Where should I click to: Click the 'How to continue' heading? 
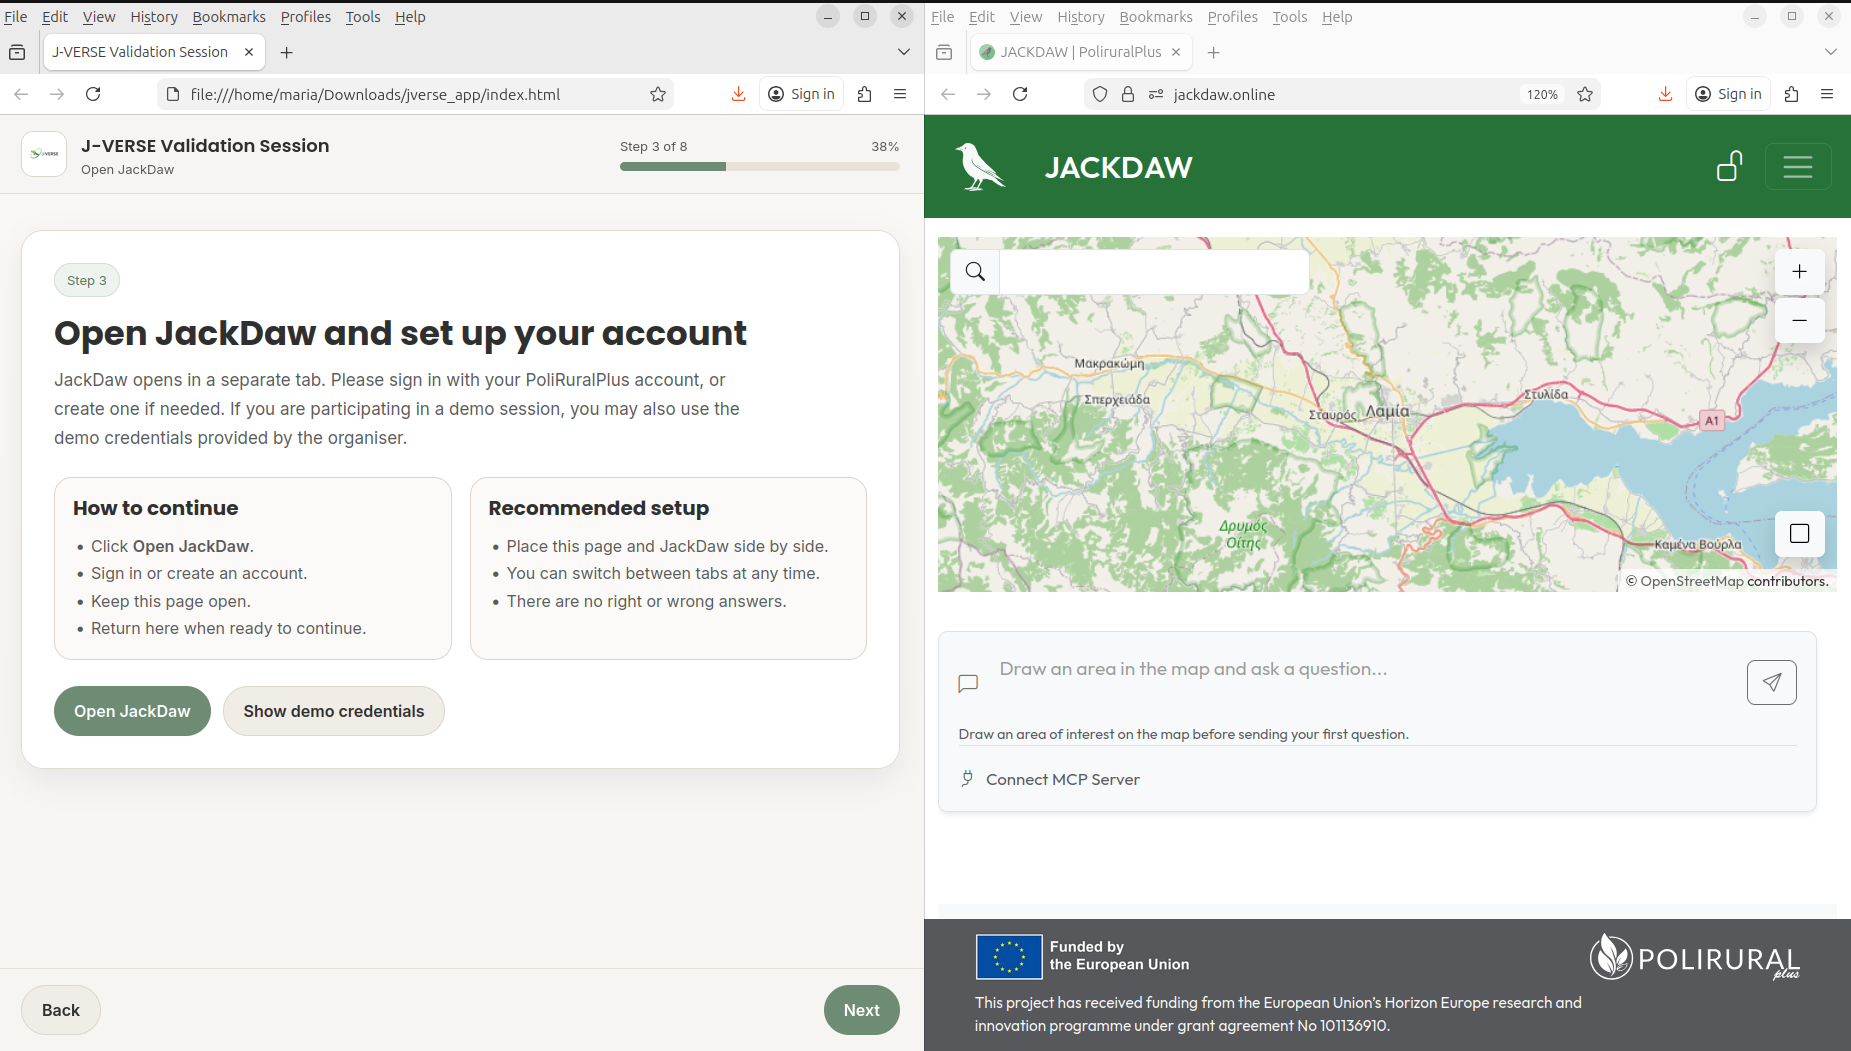(x=155, y=508)
